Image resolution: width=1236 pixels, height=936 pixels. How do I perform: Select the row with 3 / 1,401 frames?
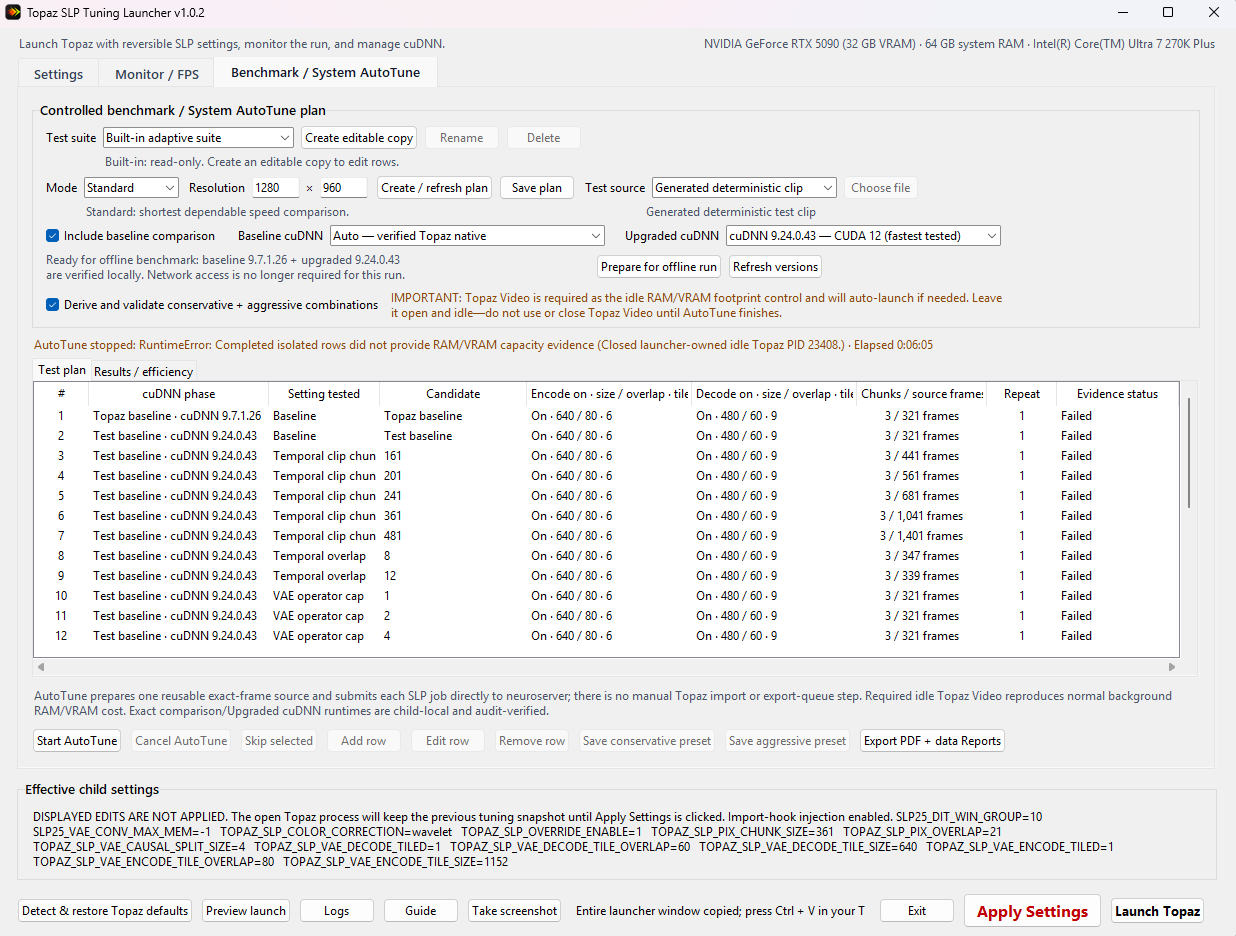click(607, 536)
